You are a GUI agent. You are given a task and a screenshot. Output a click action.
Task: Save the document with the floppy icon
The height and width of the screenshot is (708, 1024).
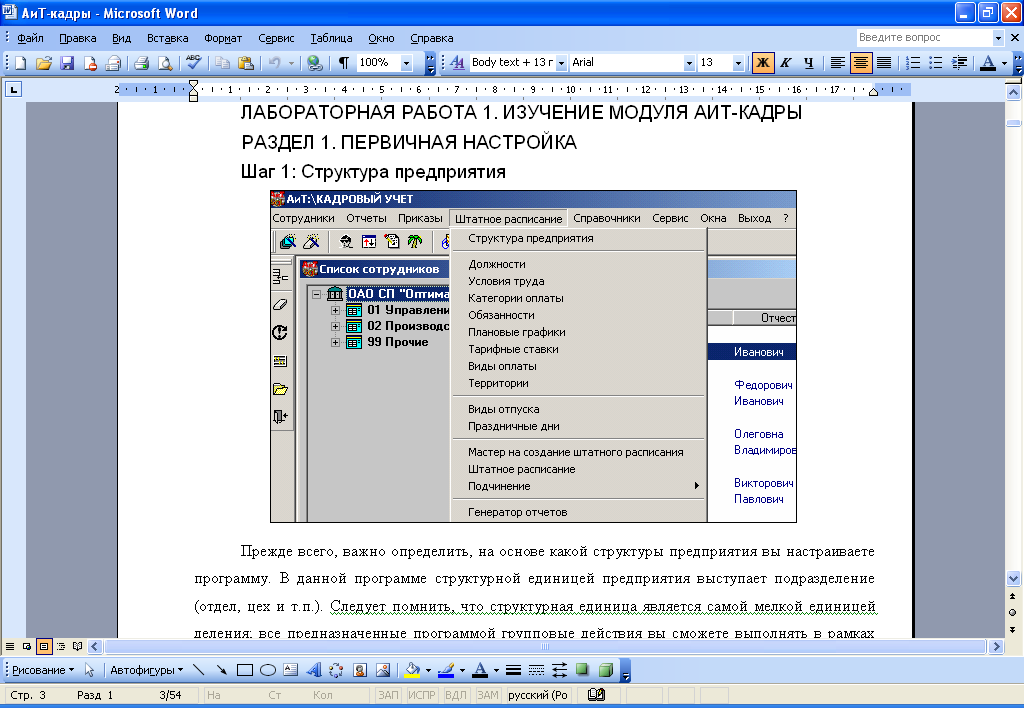pos(67,63)
